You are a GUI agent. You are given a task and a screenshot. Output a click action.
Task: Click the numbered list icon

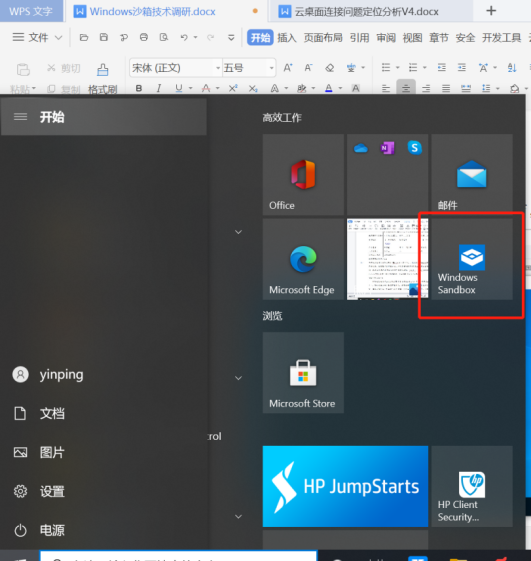pos(413,67)
